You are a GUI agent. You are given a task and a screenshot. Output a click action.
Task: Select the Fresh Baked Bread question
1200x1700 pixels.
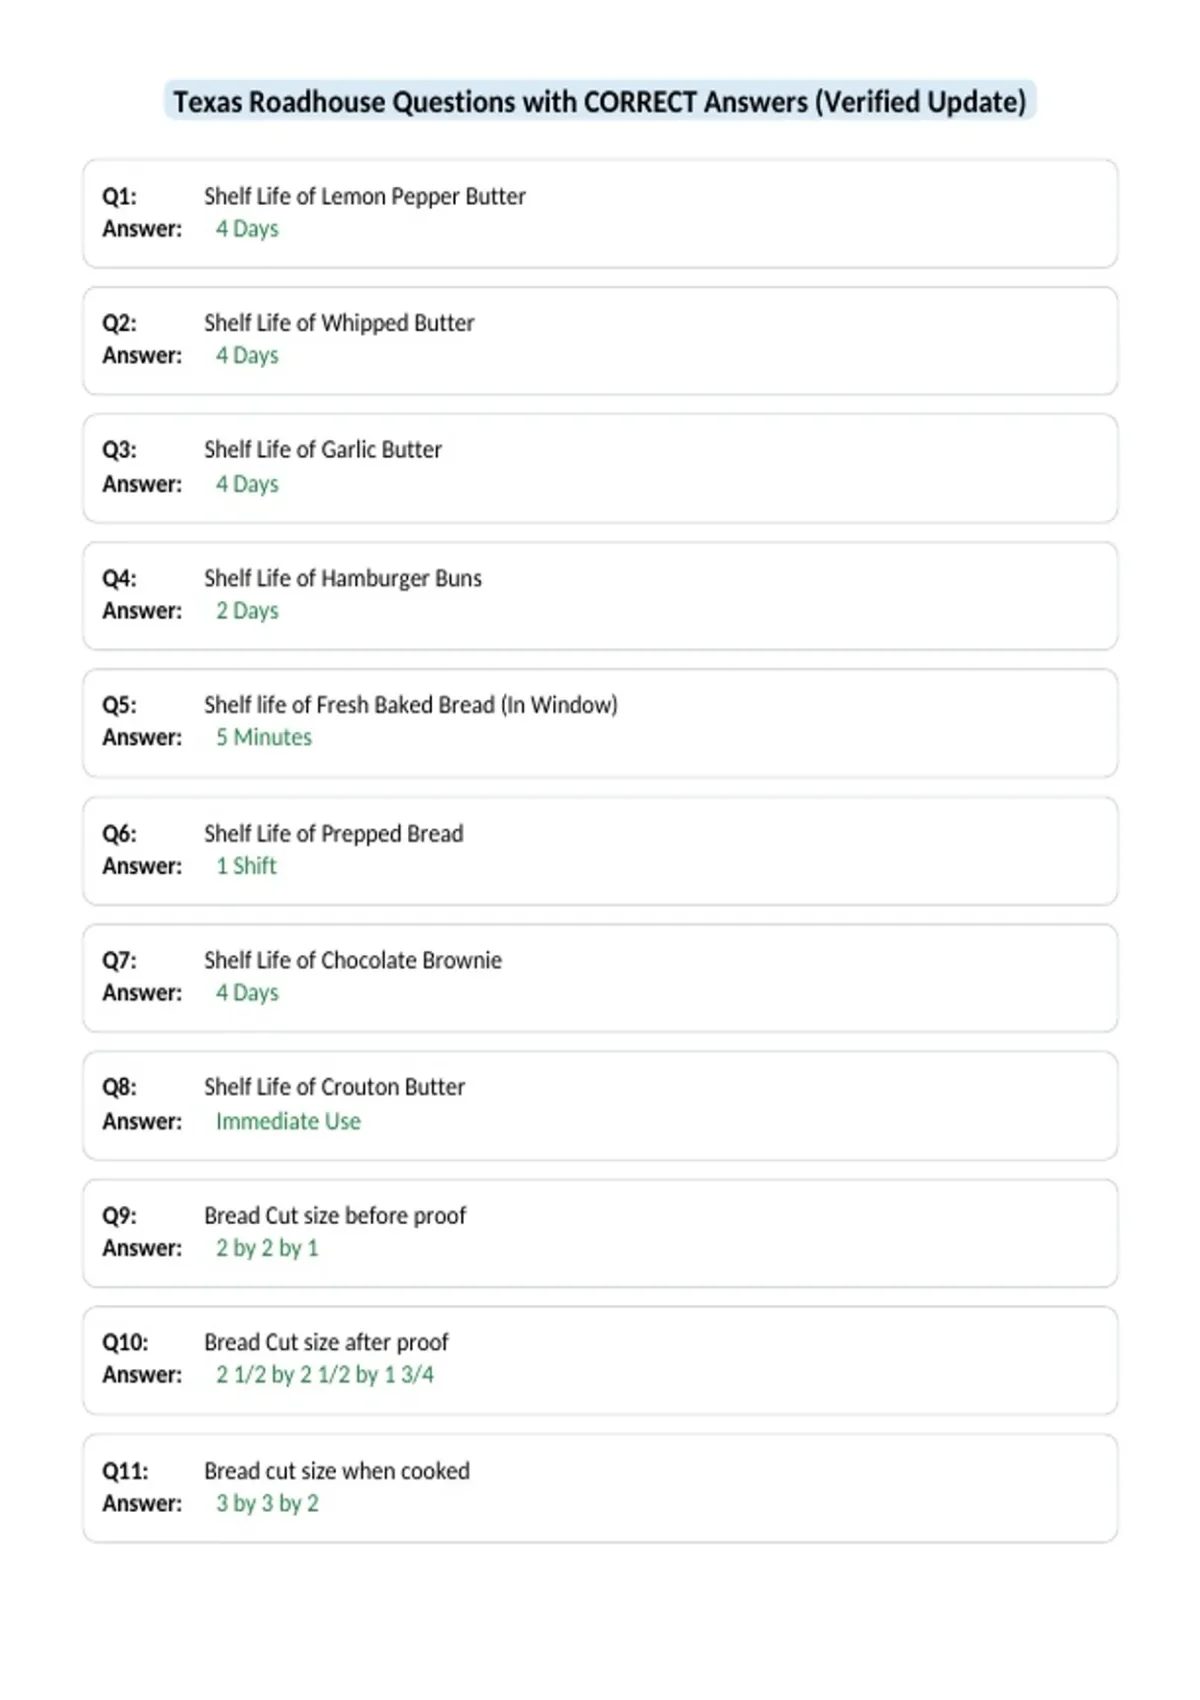[x=411, y=705]
